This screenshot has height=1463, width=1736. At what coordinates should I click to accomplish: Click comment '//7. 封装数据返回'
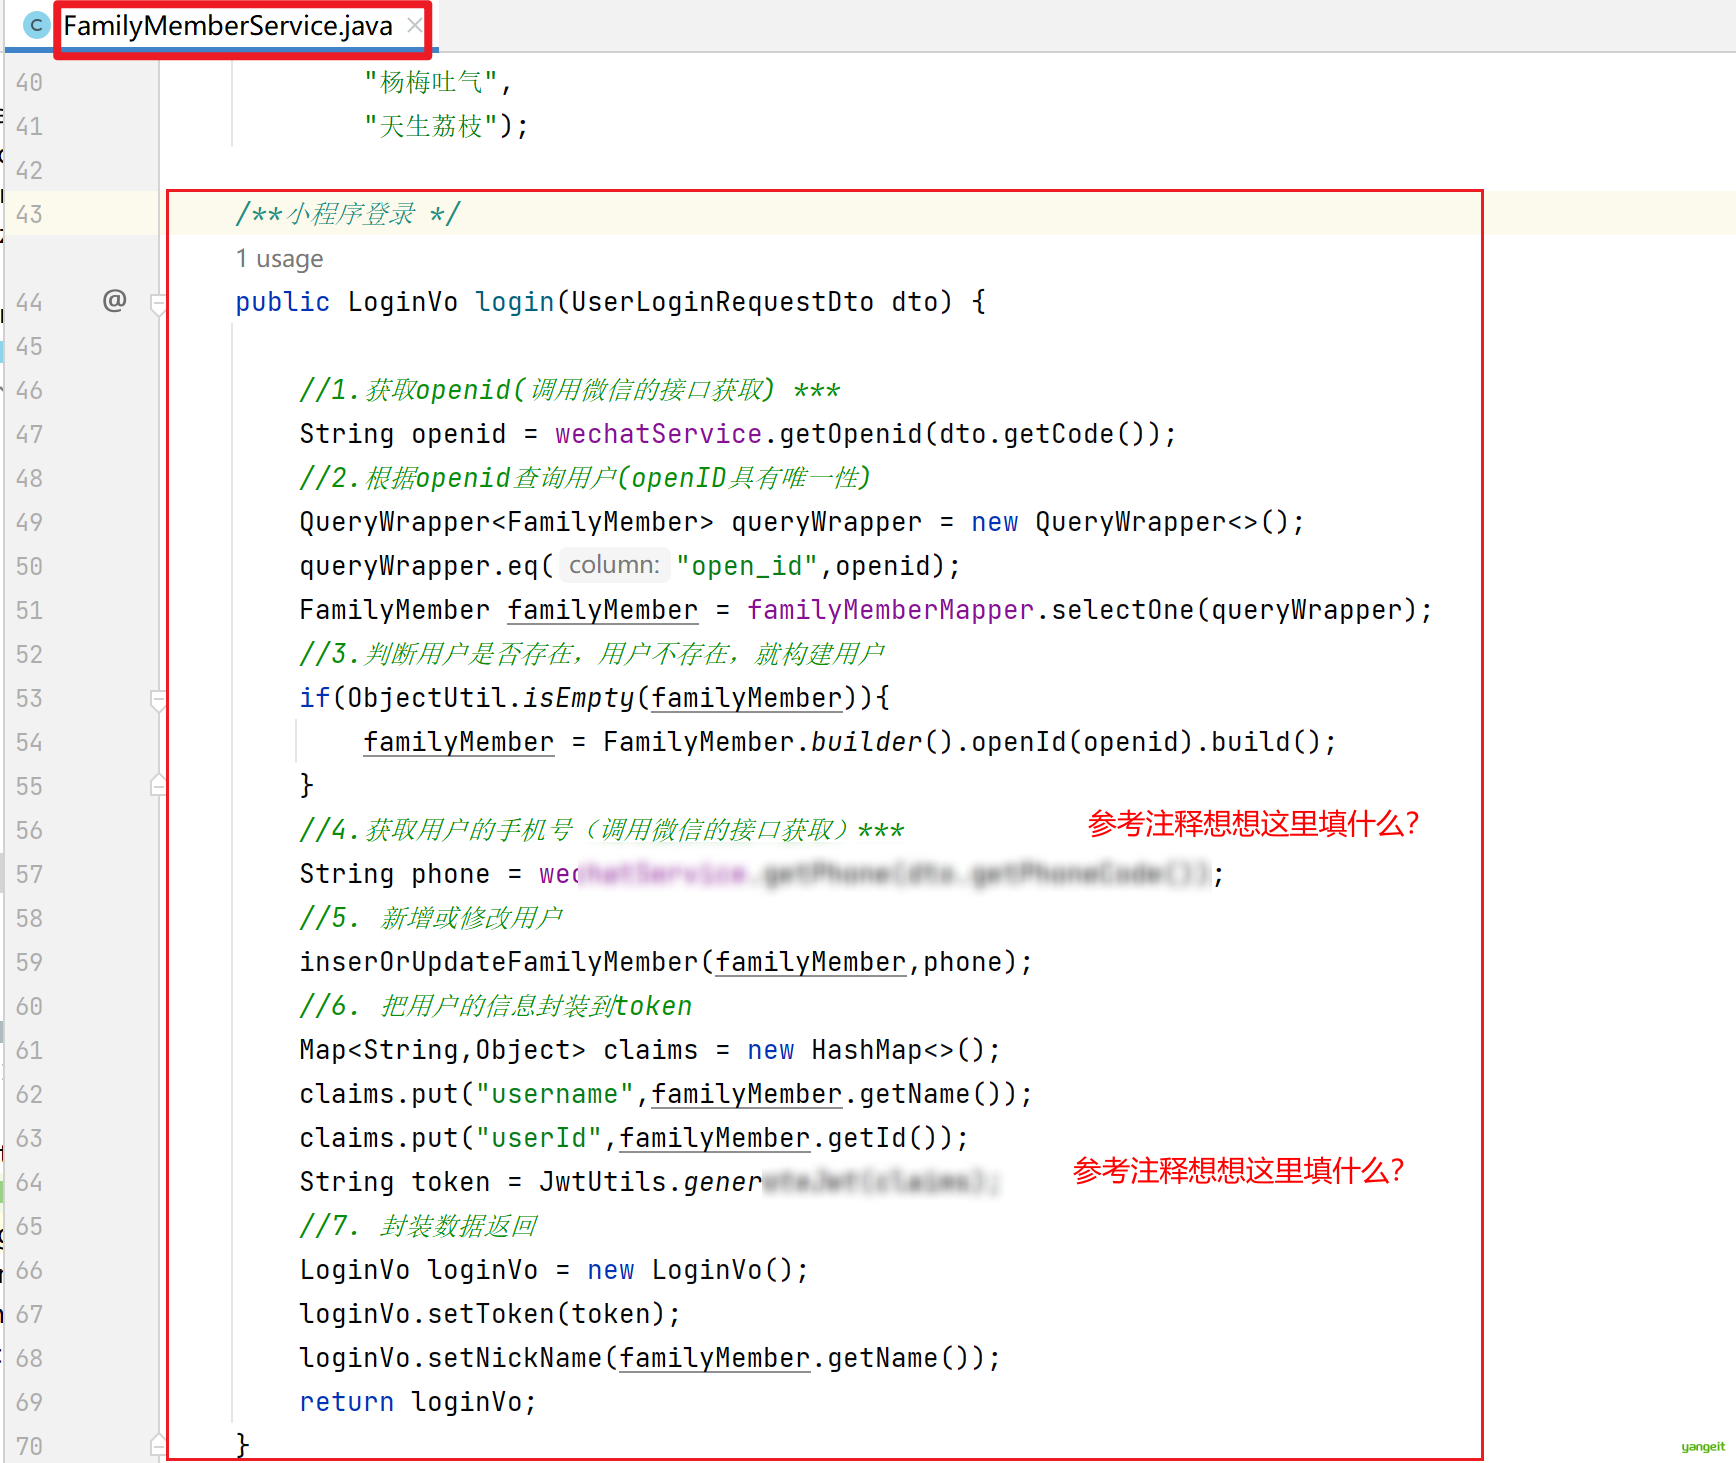tap(419, 1226)
